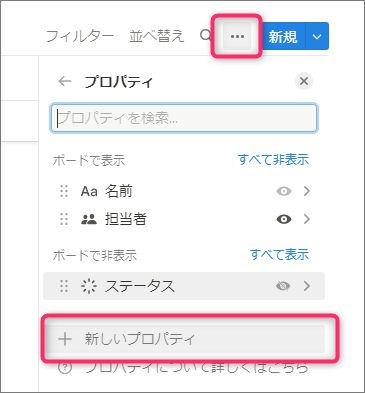Grab the drag handle for ステータス

tap(64, 286)
